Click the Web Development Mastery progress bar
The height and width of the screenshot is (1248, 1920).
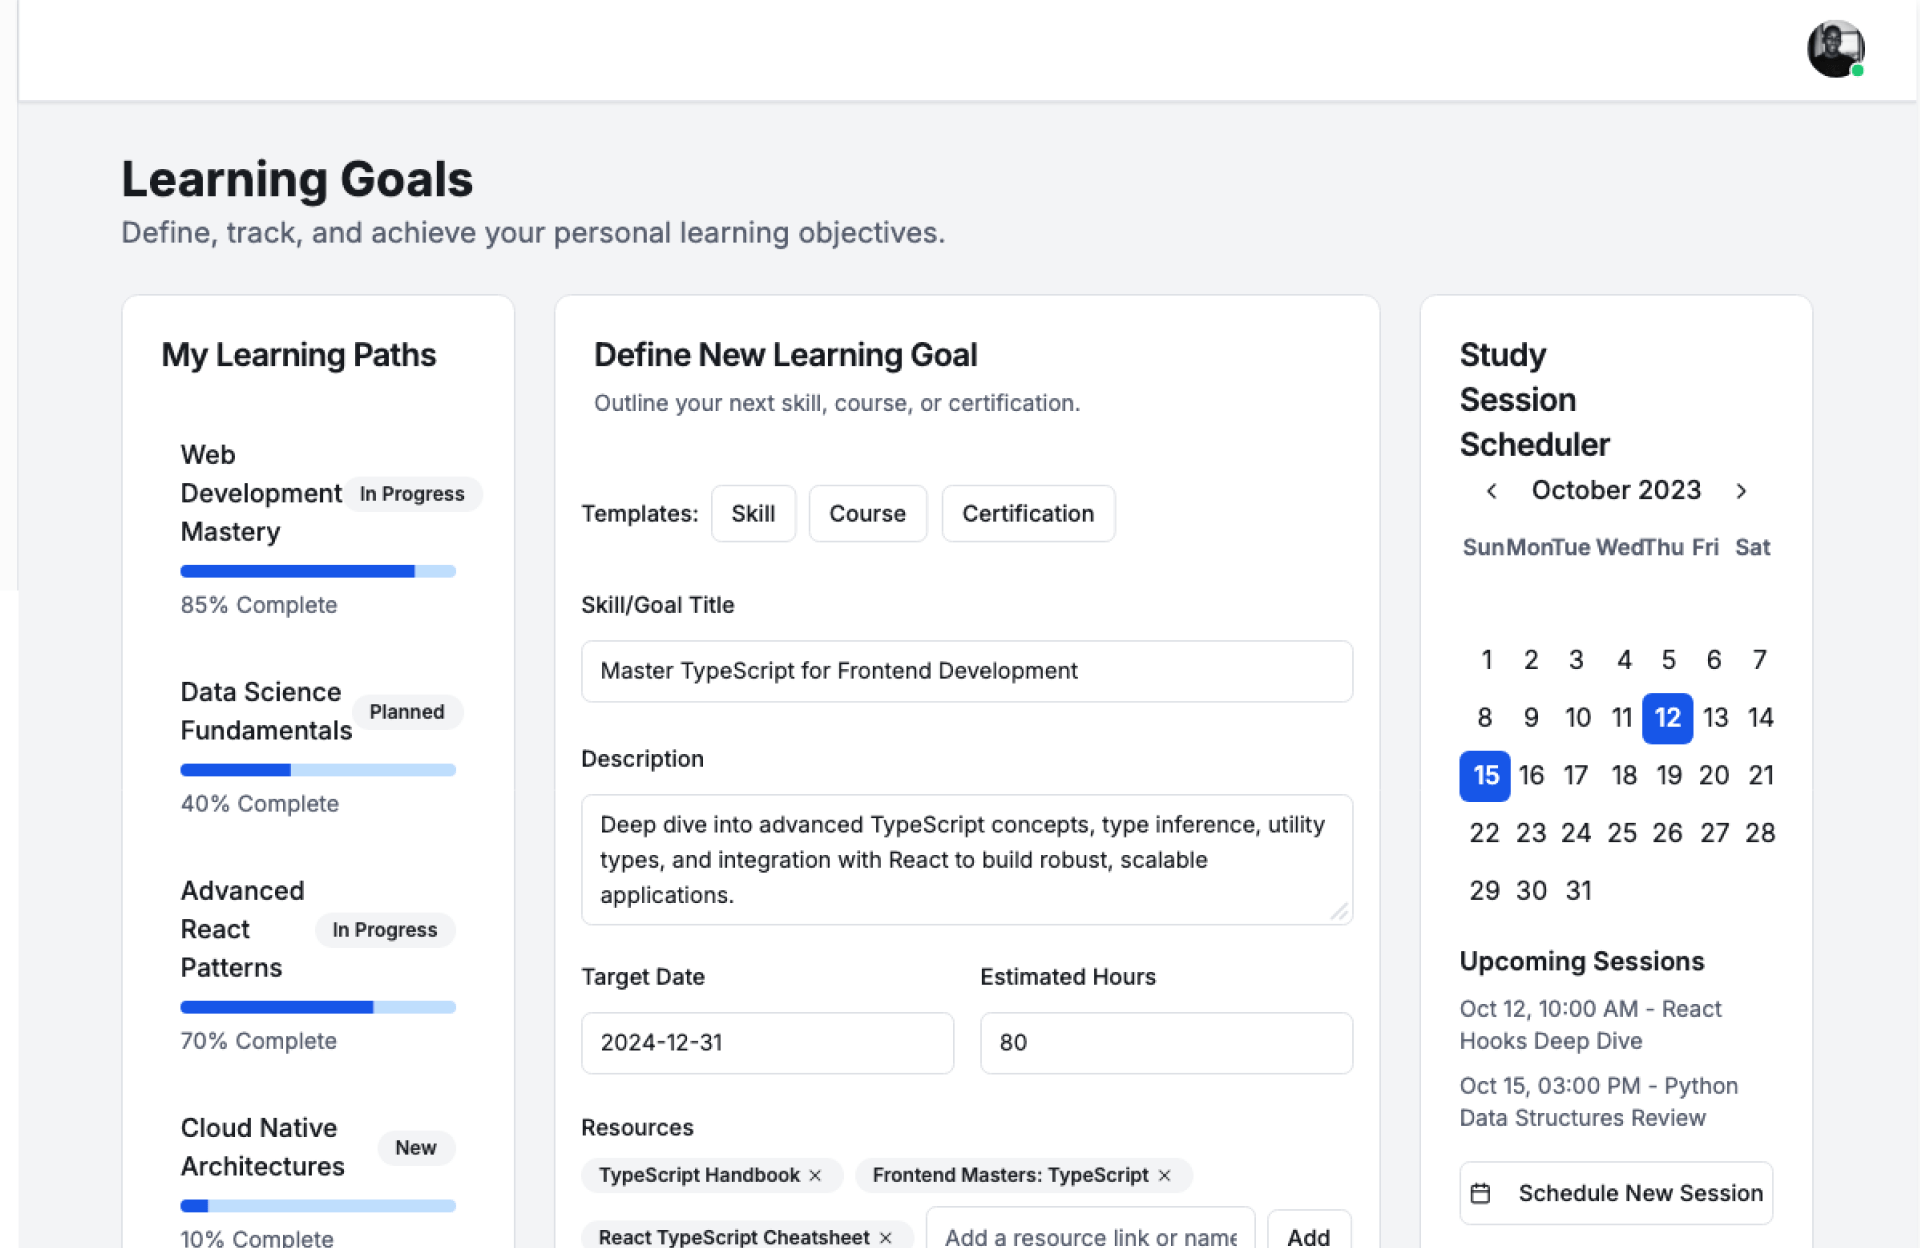(317, 571)
